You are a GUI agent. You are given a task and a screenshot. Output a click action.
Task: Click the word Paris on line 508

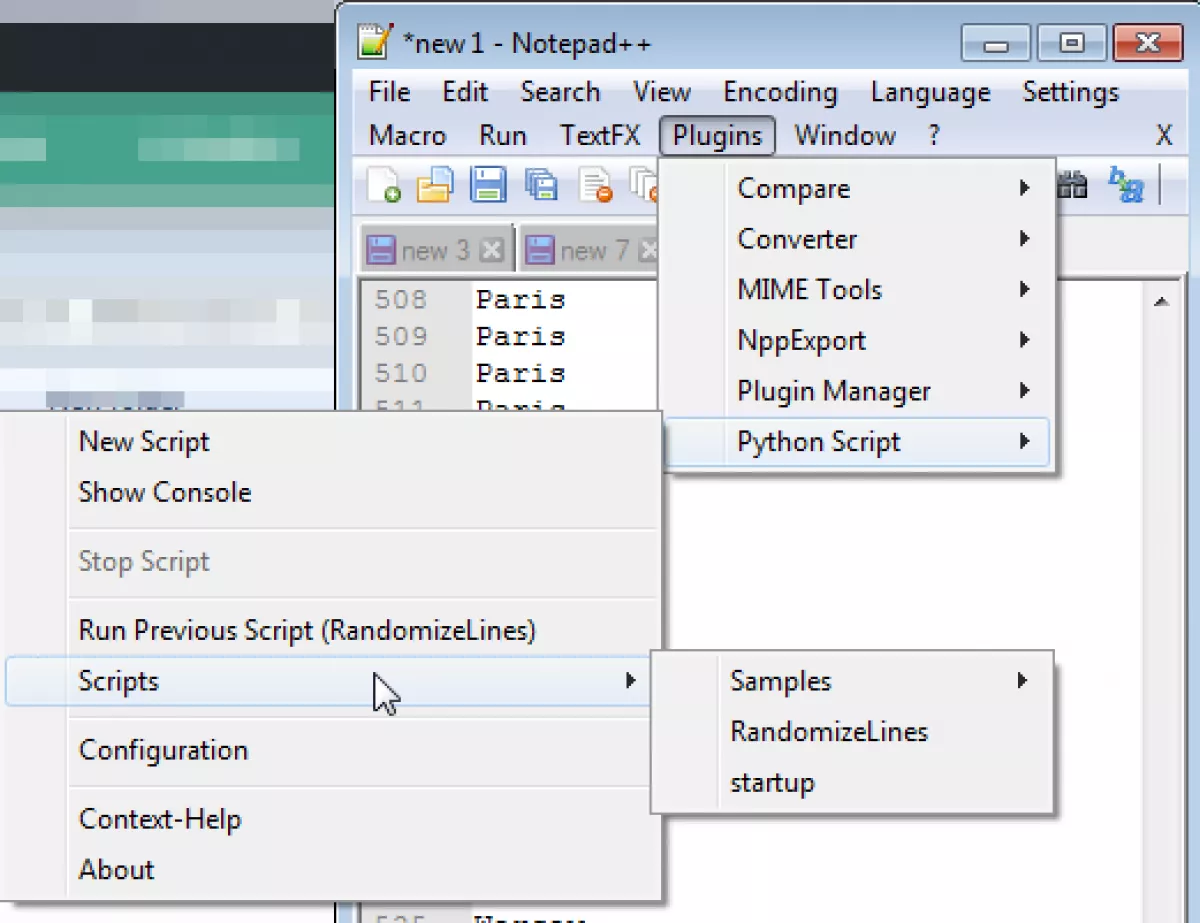pyautogui.click(x=521, y=299)
